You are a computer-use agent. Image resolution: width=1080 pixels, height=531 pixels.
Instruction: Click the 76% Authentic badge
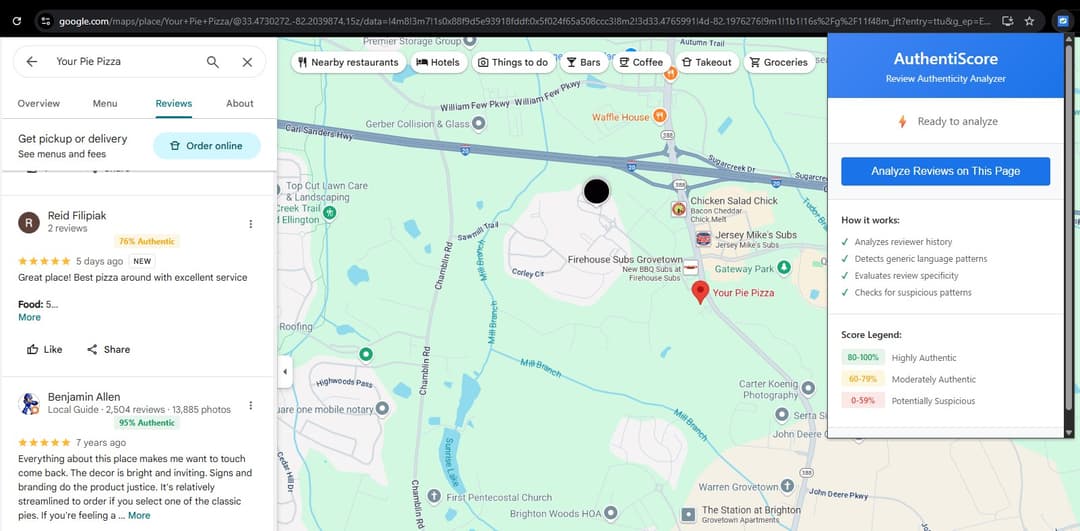click(147, 242)
